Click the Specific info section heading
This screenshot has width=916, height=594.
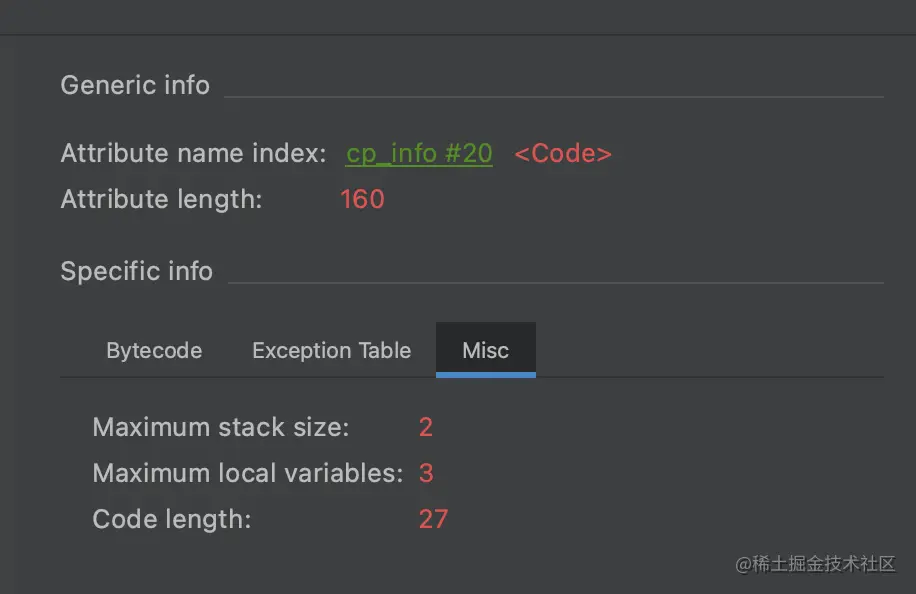click(136, 271)
